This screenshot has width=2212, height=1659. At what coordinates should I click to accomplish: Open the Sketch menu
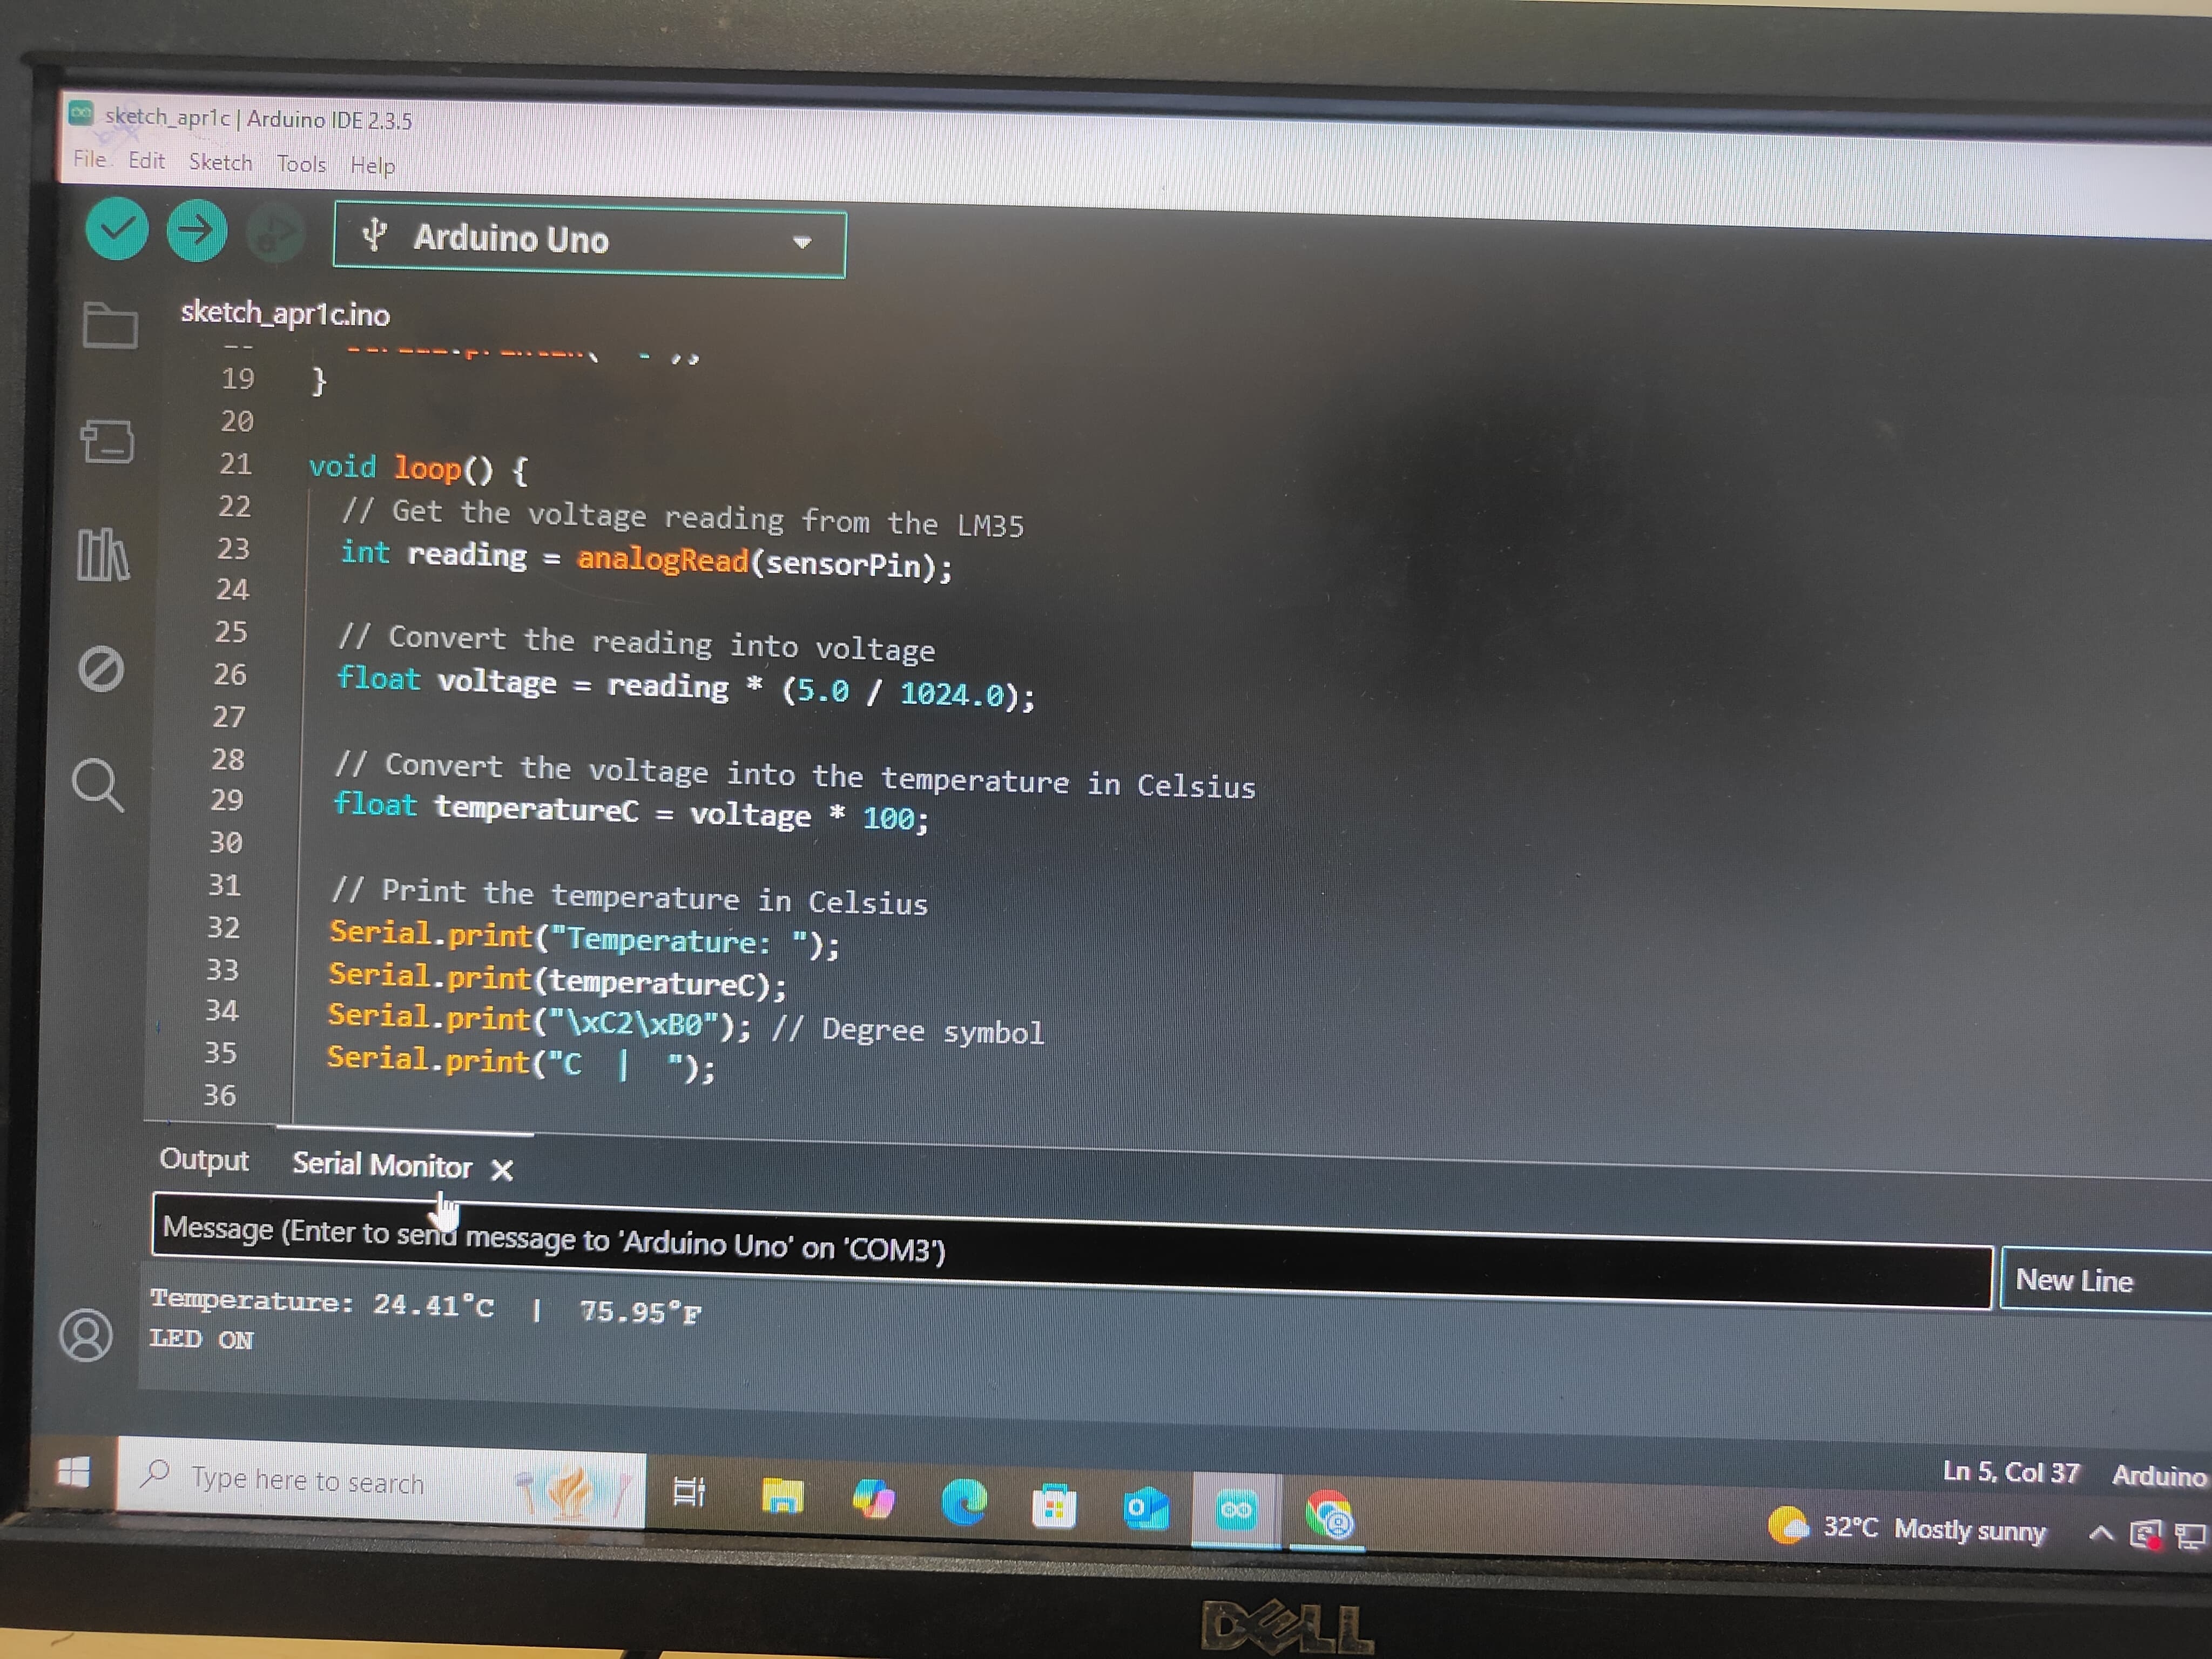[x=220, y=162]
